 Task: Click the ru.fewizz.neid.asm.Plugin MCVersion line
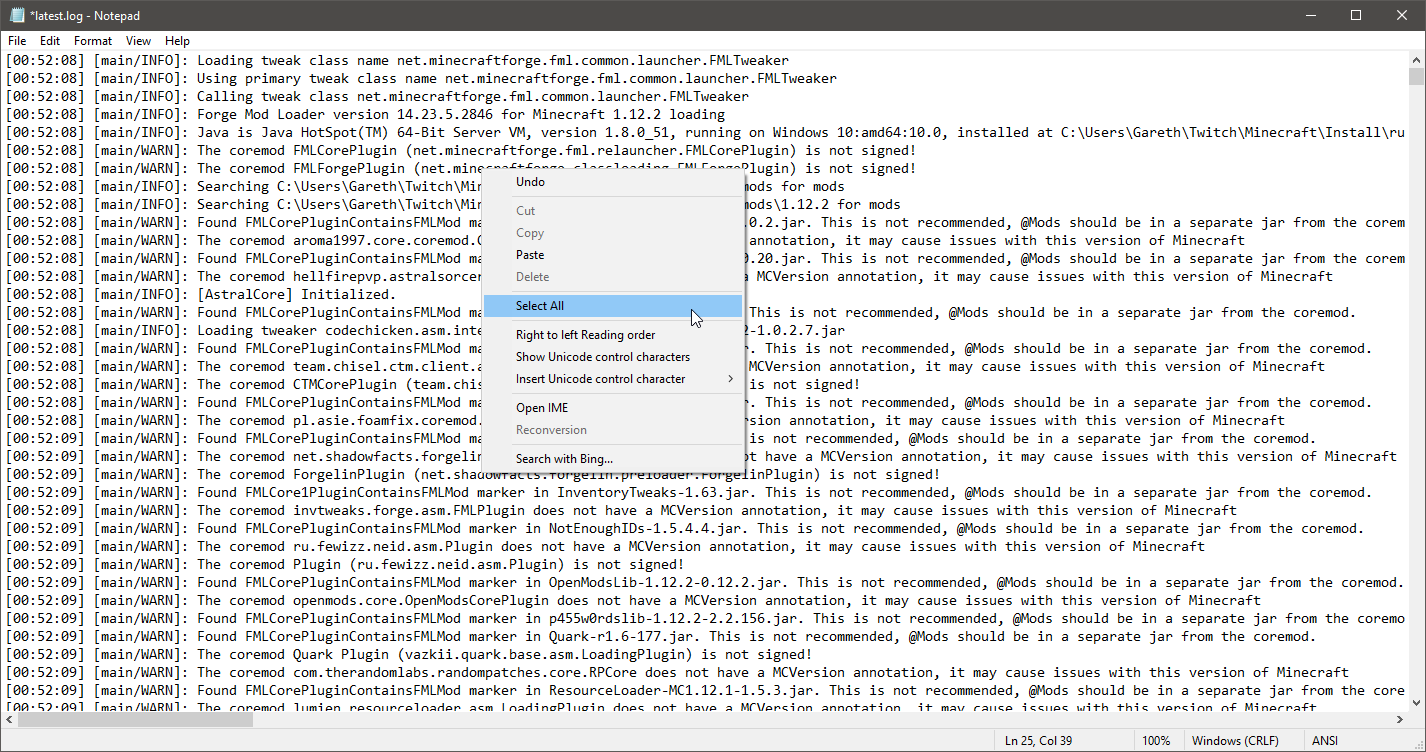[606, 546]
